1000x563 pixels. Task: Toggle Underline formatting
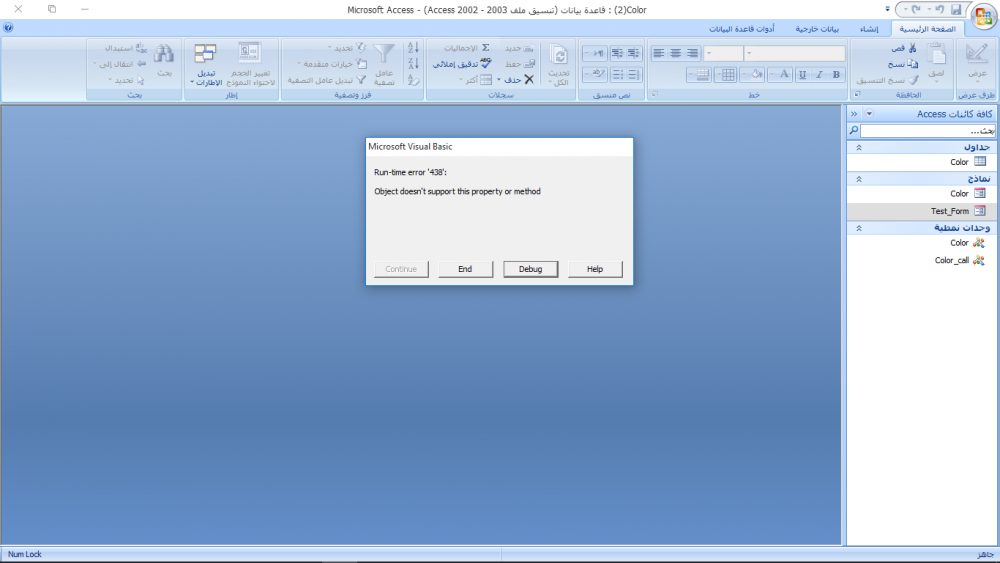[x=802, y=75]
